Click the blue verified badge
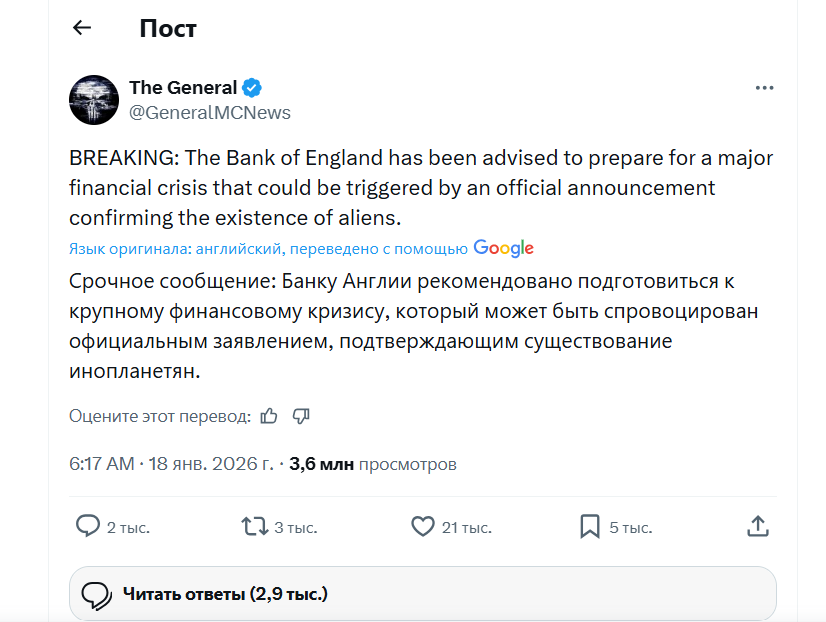Screen dimensions: 826x622 253,87
